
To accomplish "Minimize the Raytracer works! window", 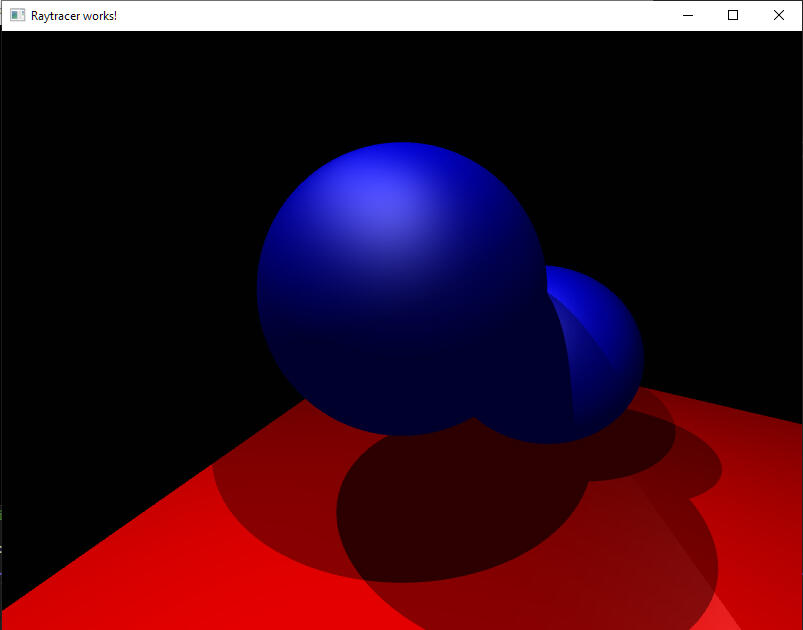I will [x=687, y=16].
